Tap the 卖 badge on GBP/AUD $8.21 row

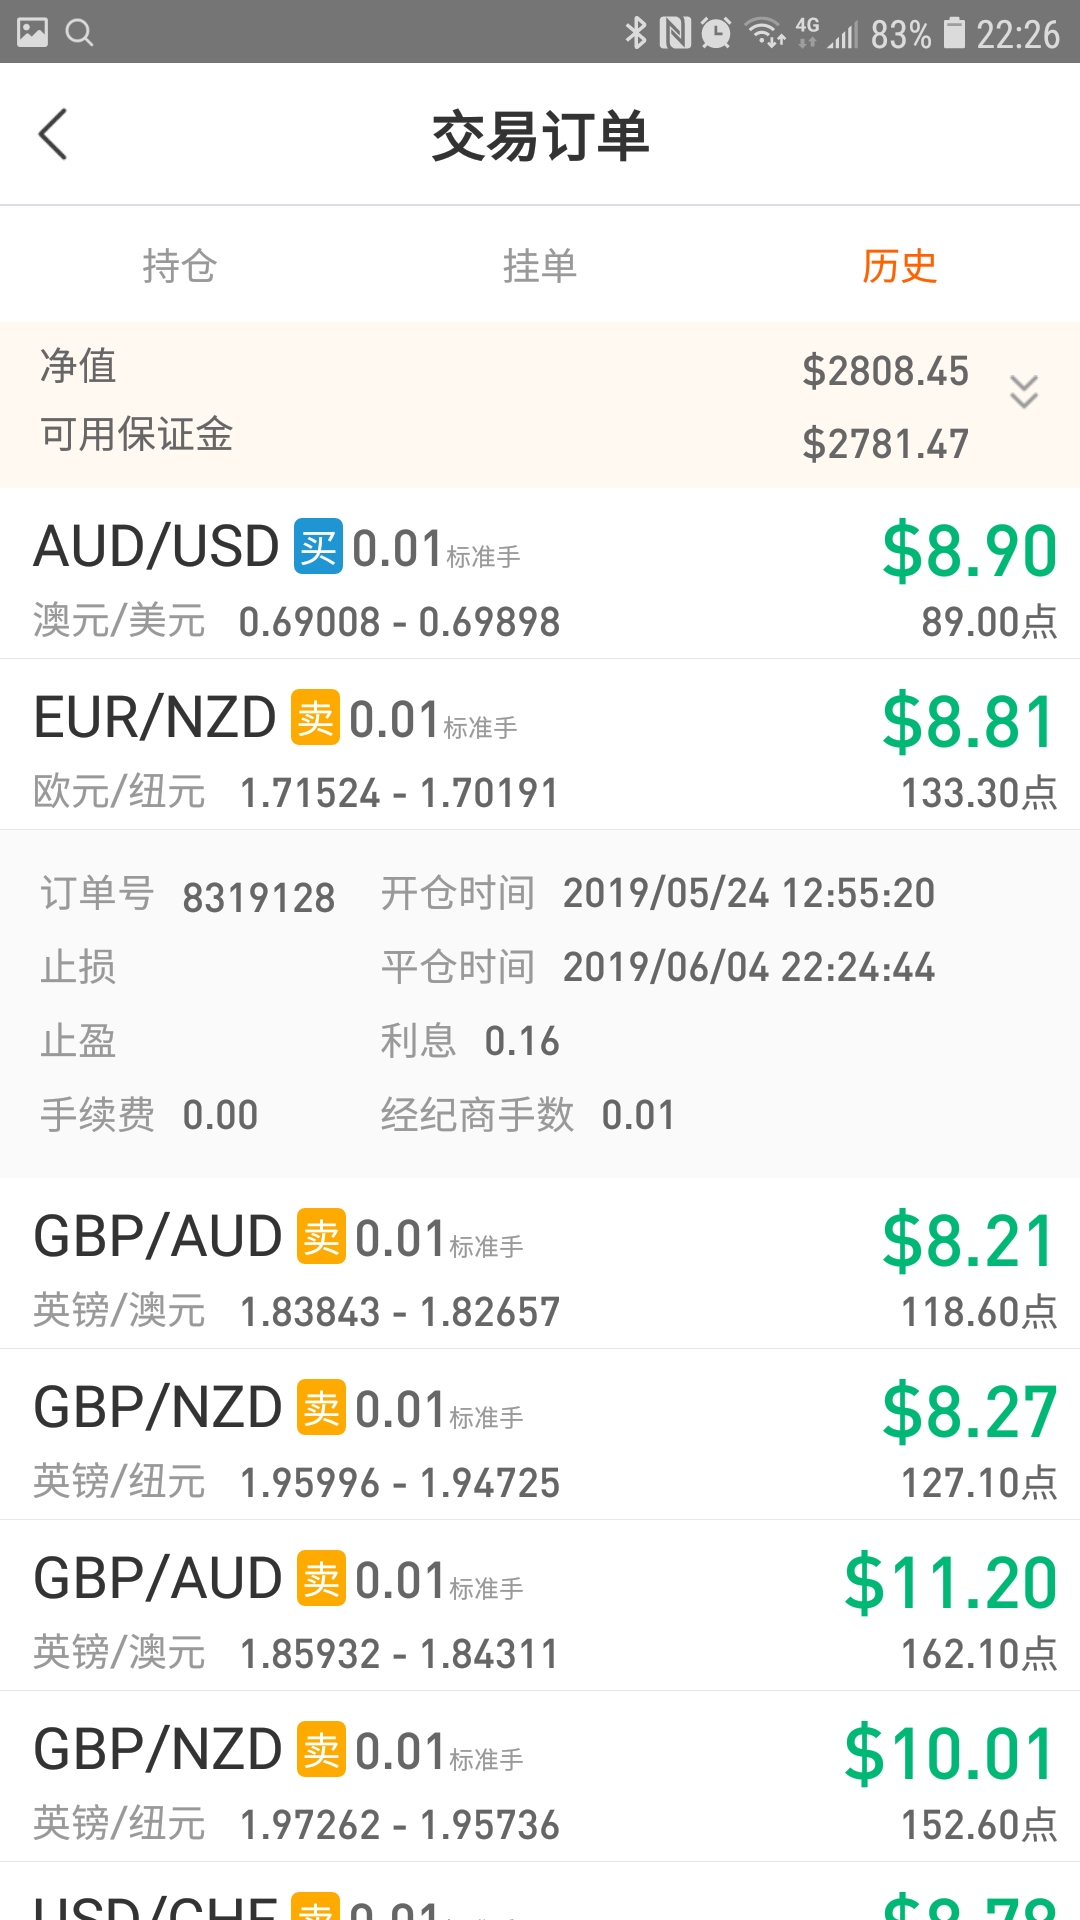pos(321,1236)
